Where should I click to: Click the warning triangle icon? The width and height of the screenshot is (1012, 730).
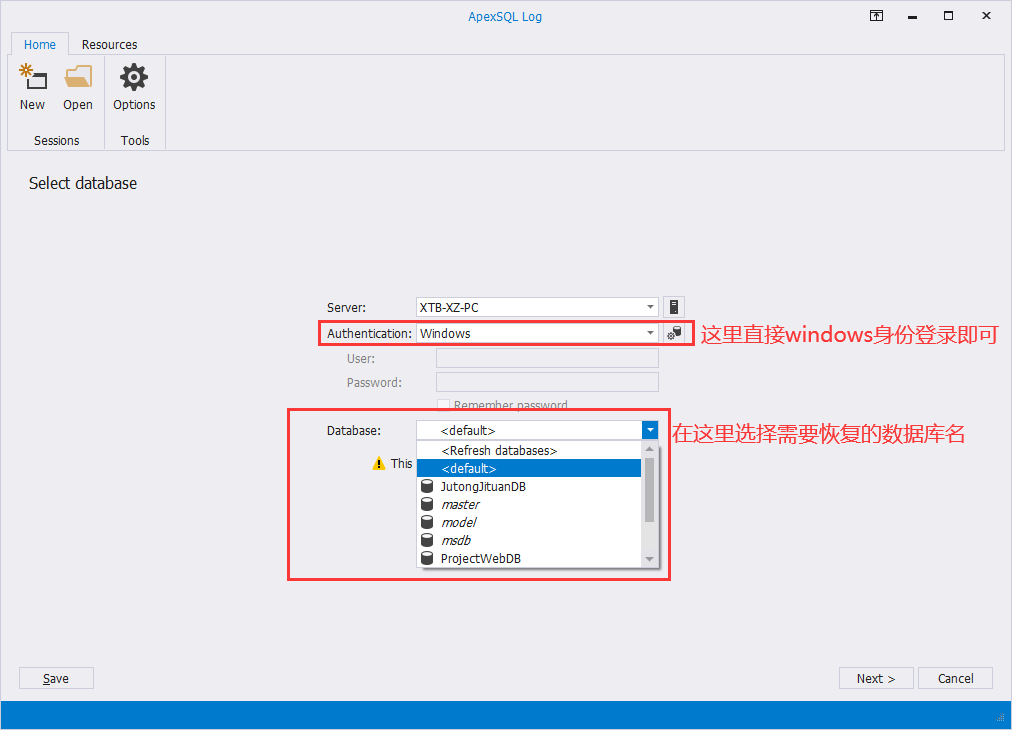click(379, 463)
